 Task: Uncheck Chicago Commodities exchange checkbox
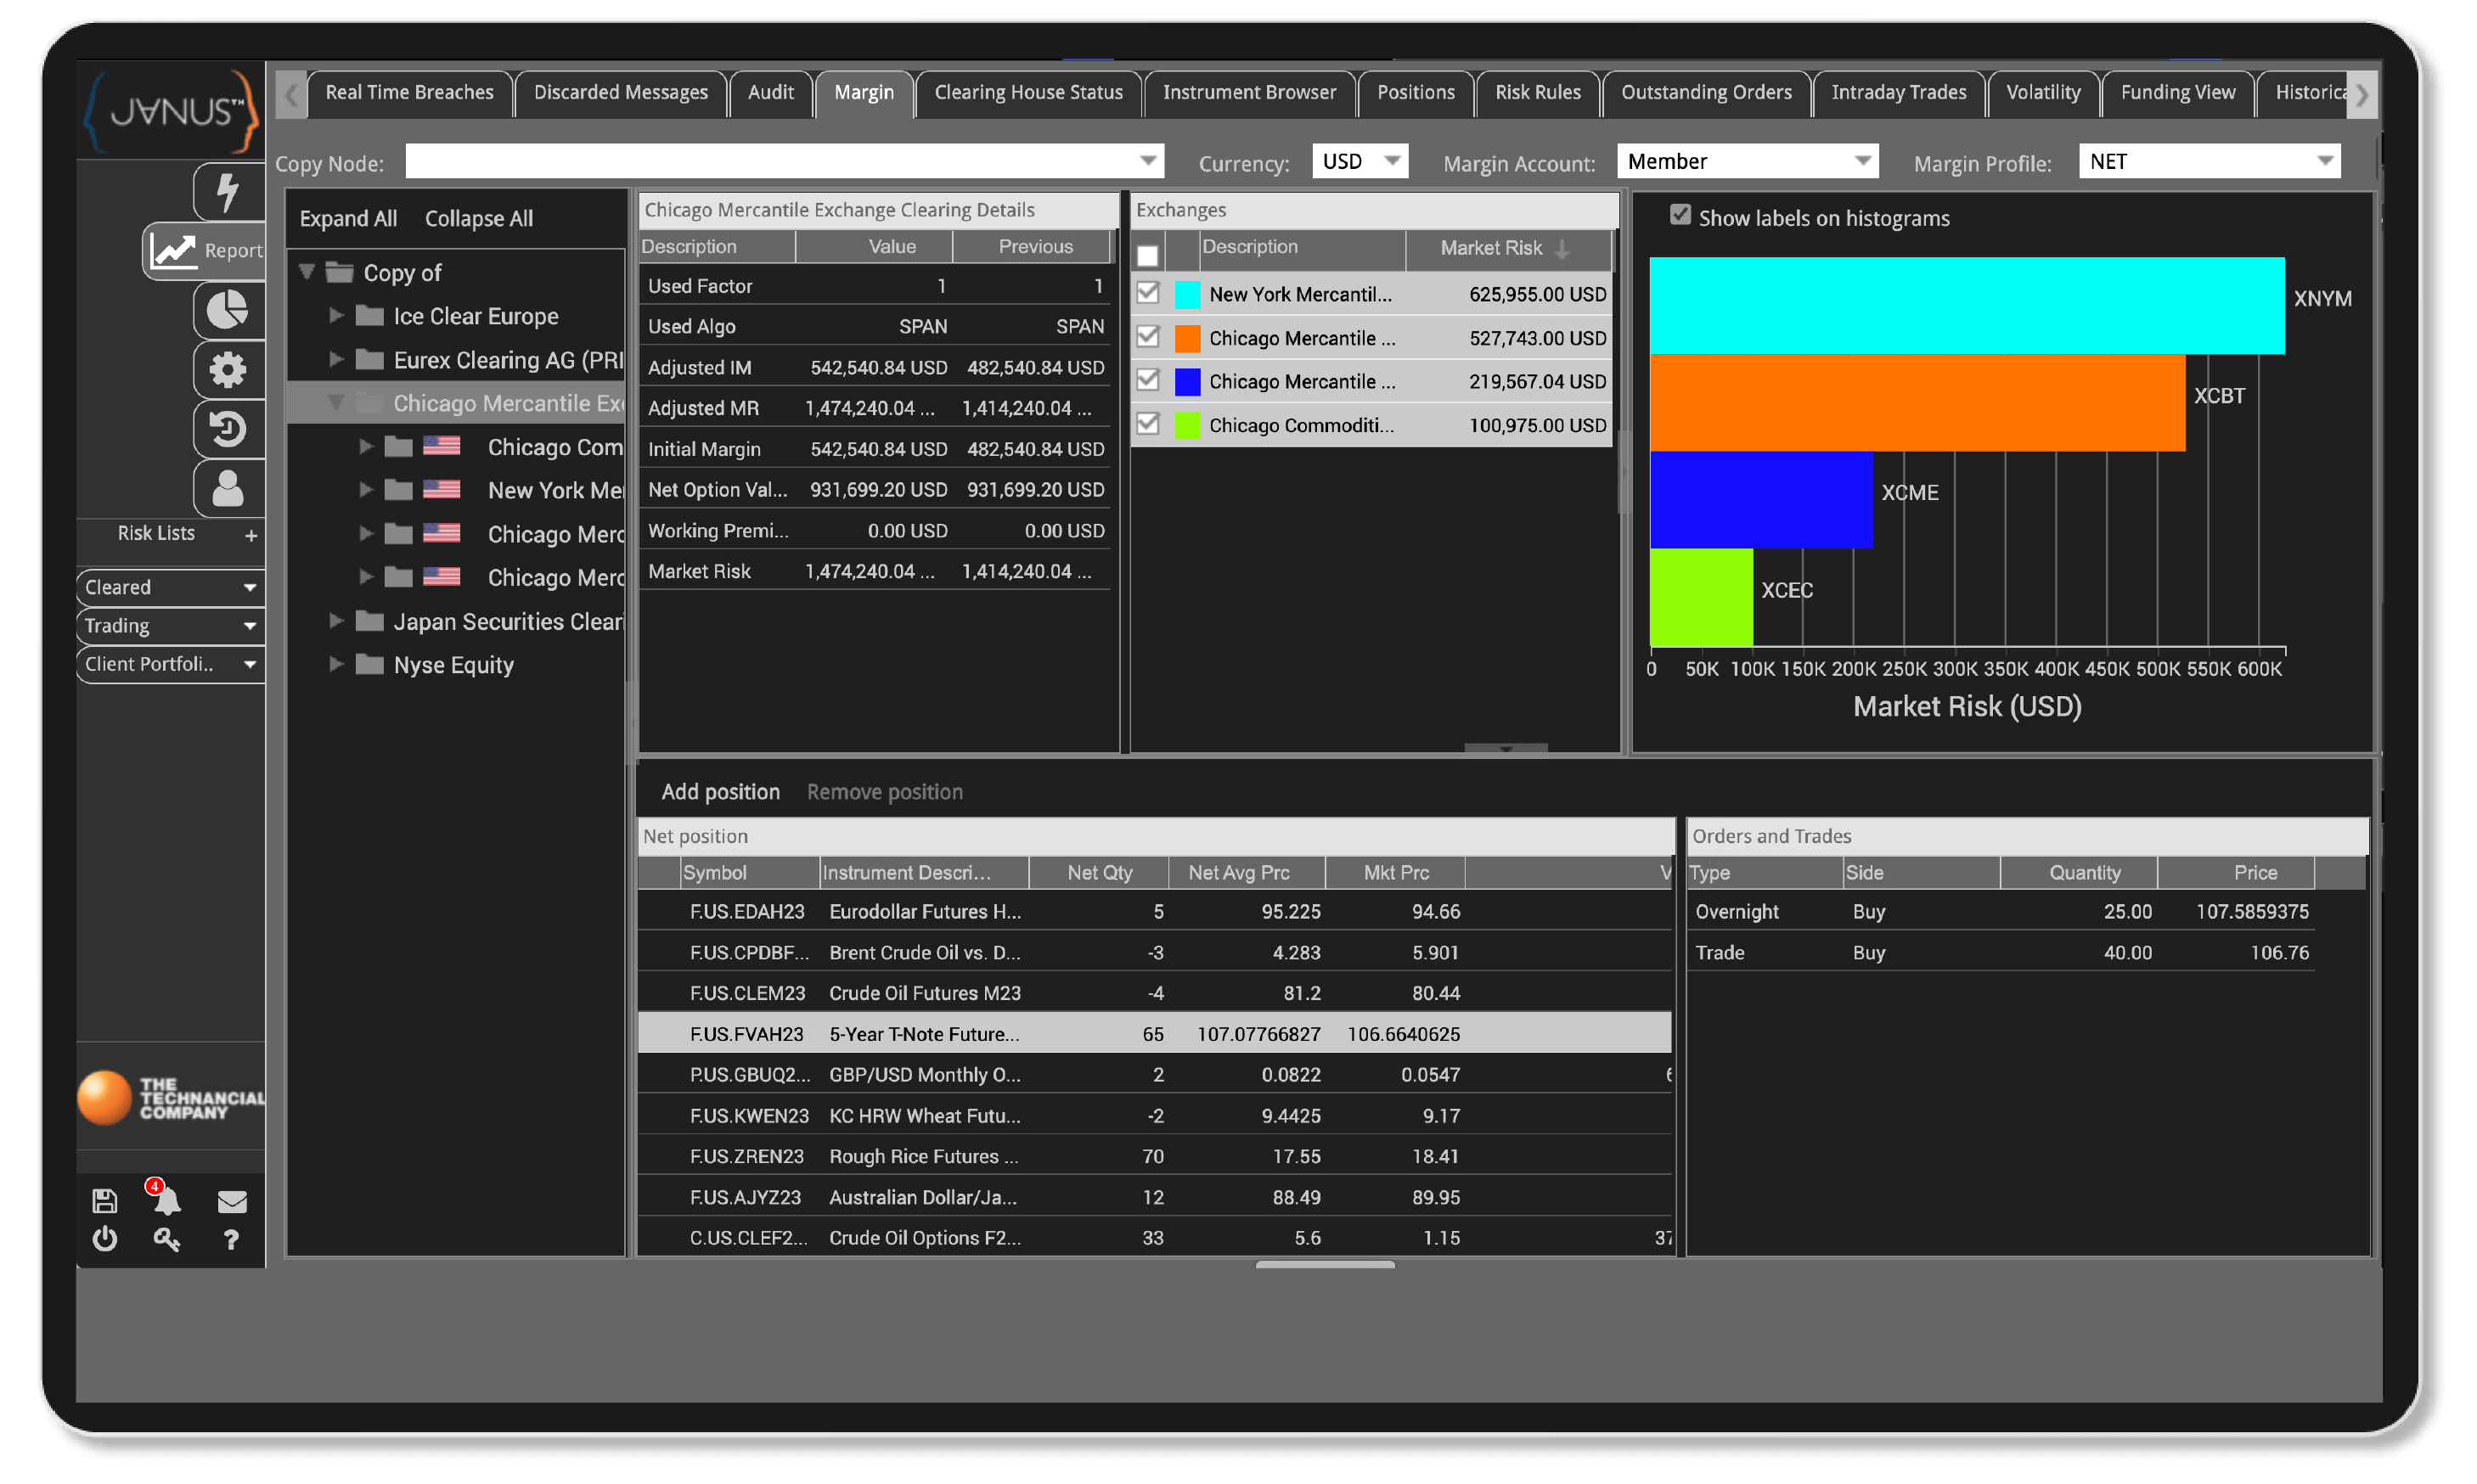click(1148, 424)
